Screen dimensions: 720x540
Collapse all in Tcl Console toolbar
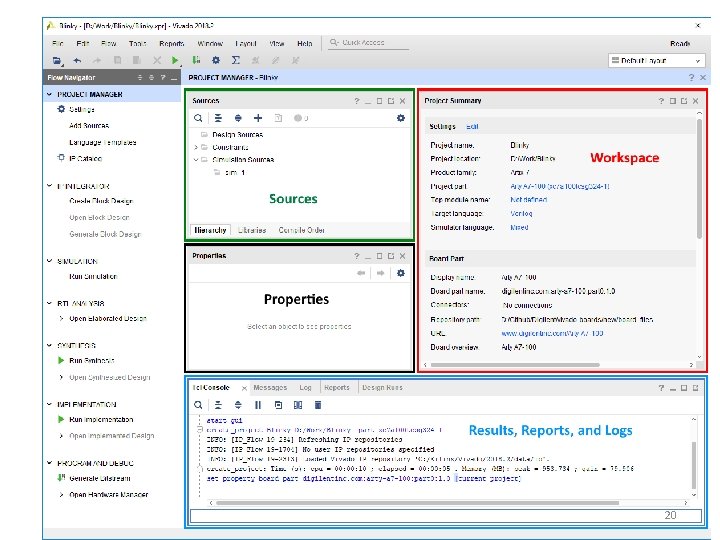218,405
